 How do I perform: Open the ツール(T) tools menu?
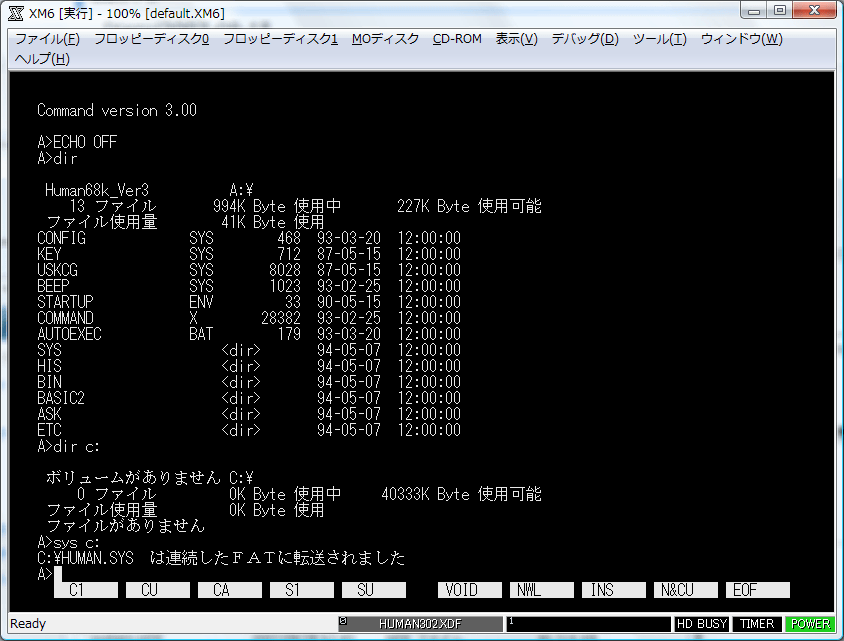click(660, 39)
